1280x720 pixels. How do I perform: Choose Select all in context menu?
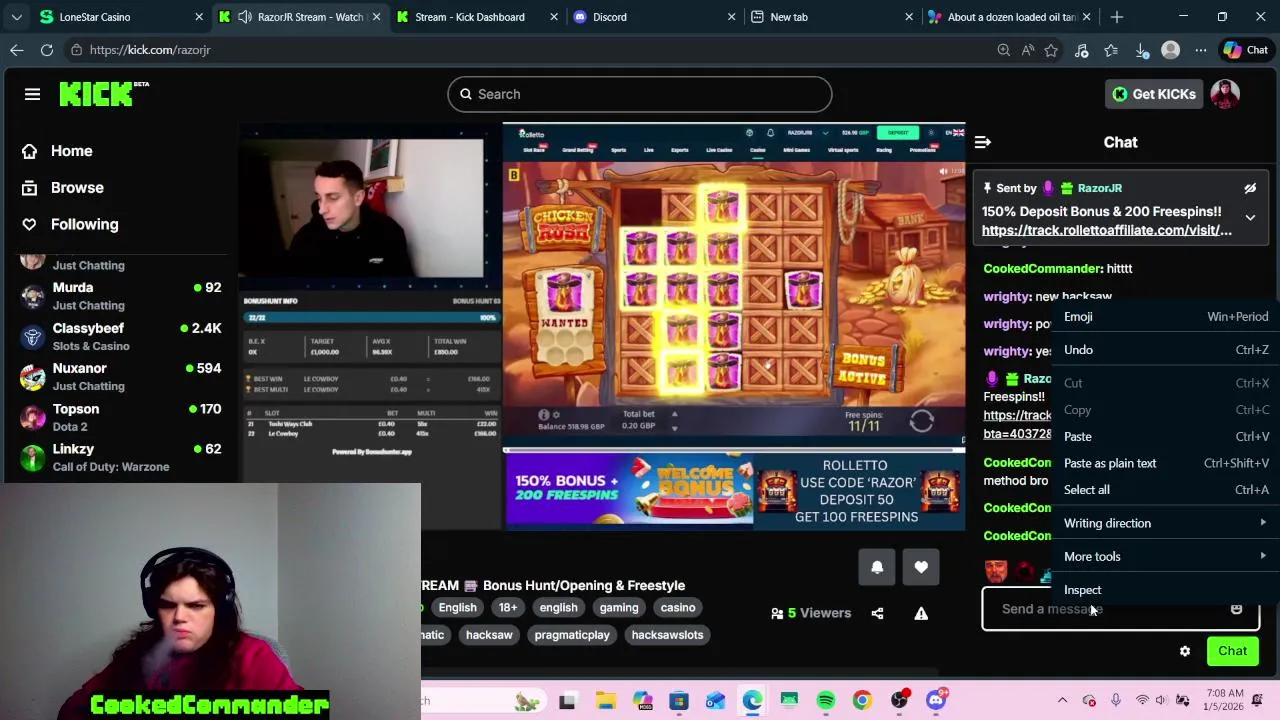coord(1166,490)
